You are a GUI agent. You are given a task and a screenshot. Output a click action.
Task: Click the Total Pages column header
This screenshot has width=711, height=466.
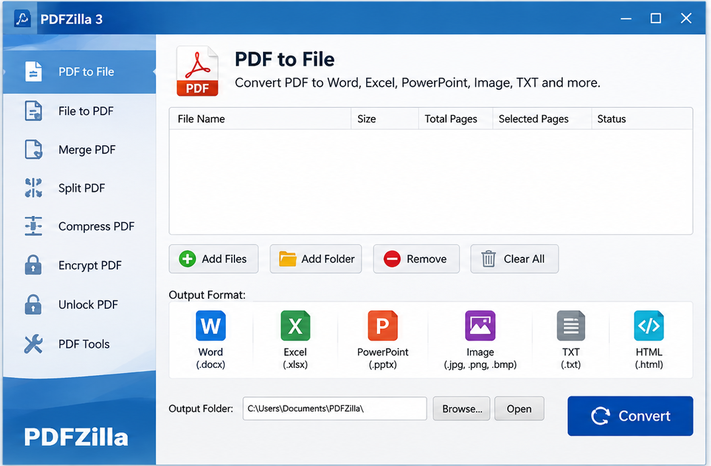coord(455,119)
